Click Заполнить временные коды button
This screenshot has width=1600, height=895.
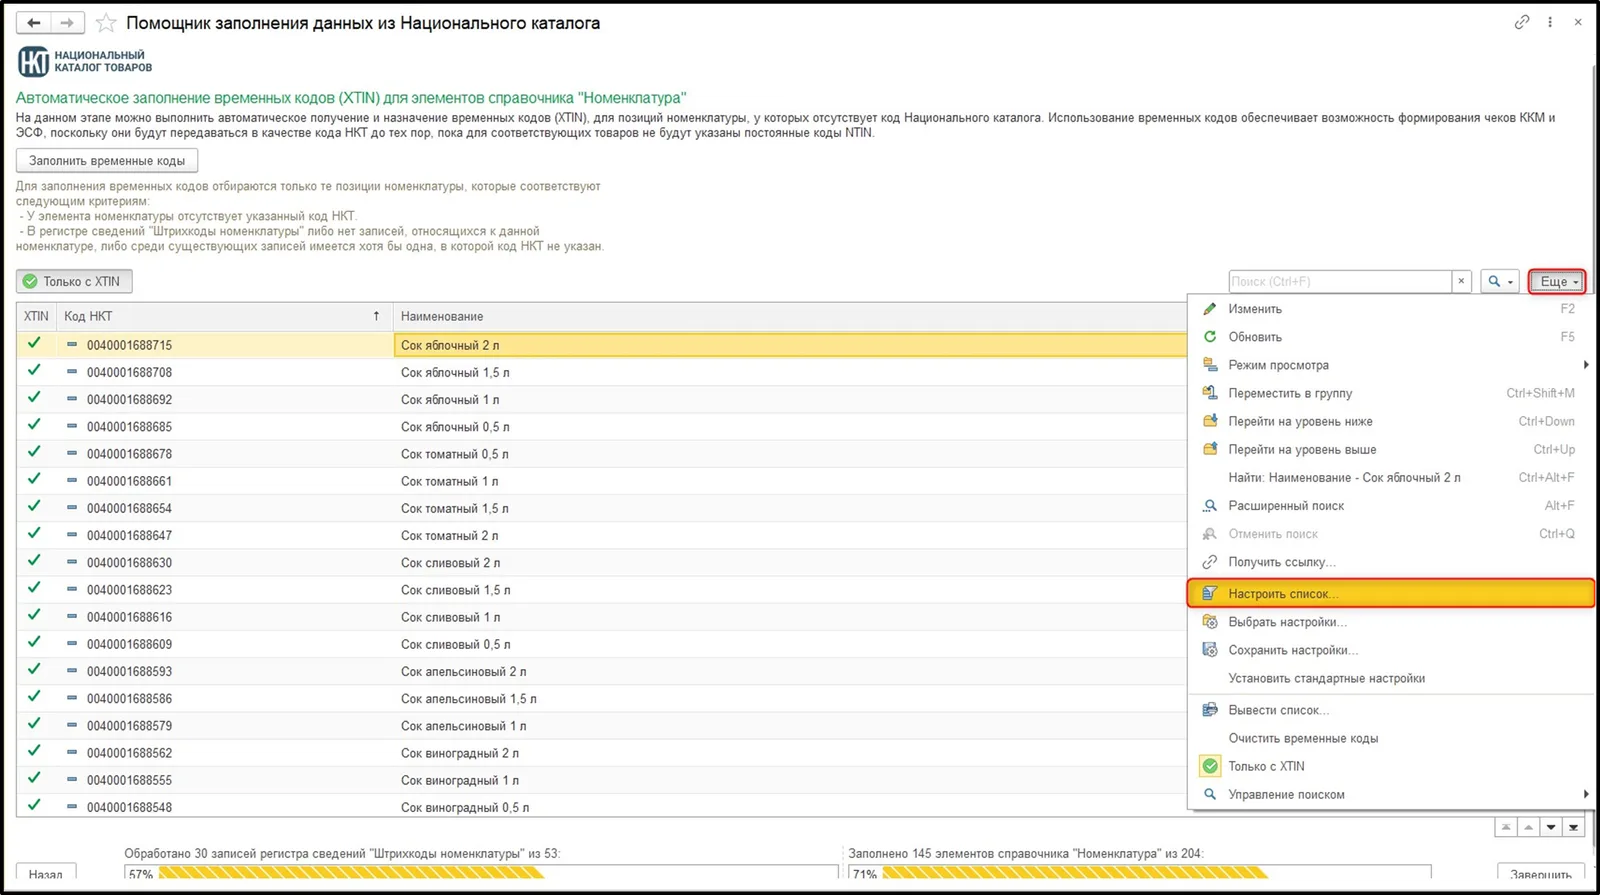click(x=107, y=160)
